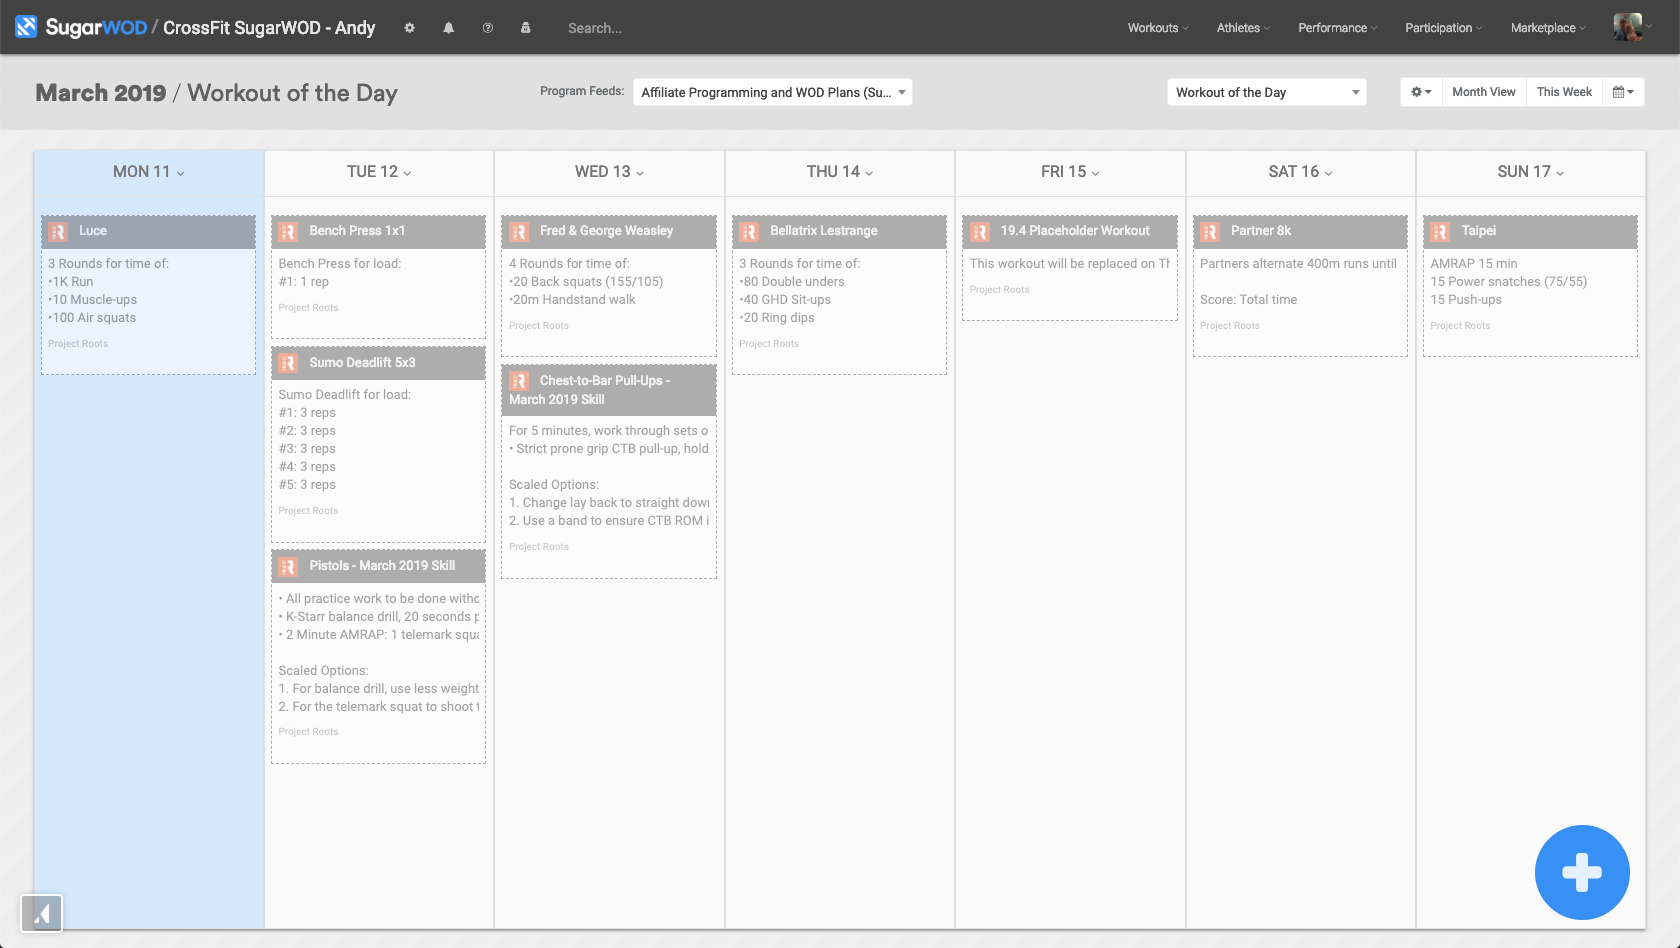Screen dimensions: 1680x948
Task: Open calendar options gear dropdown
Action: coord(1421,92)
